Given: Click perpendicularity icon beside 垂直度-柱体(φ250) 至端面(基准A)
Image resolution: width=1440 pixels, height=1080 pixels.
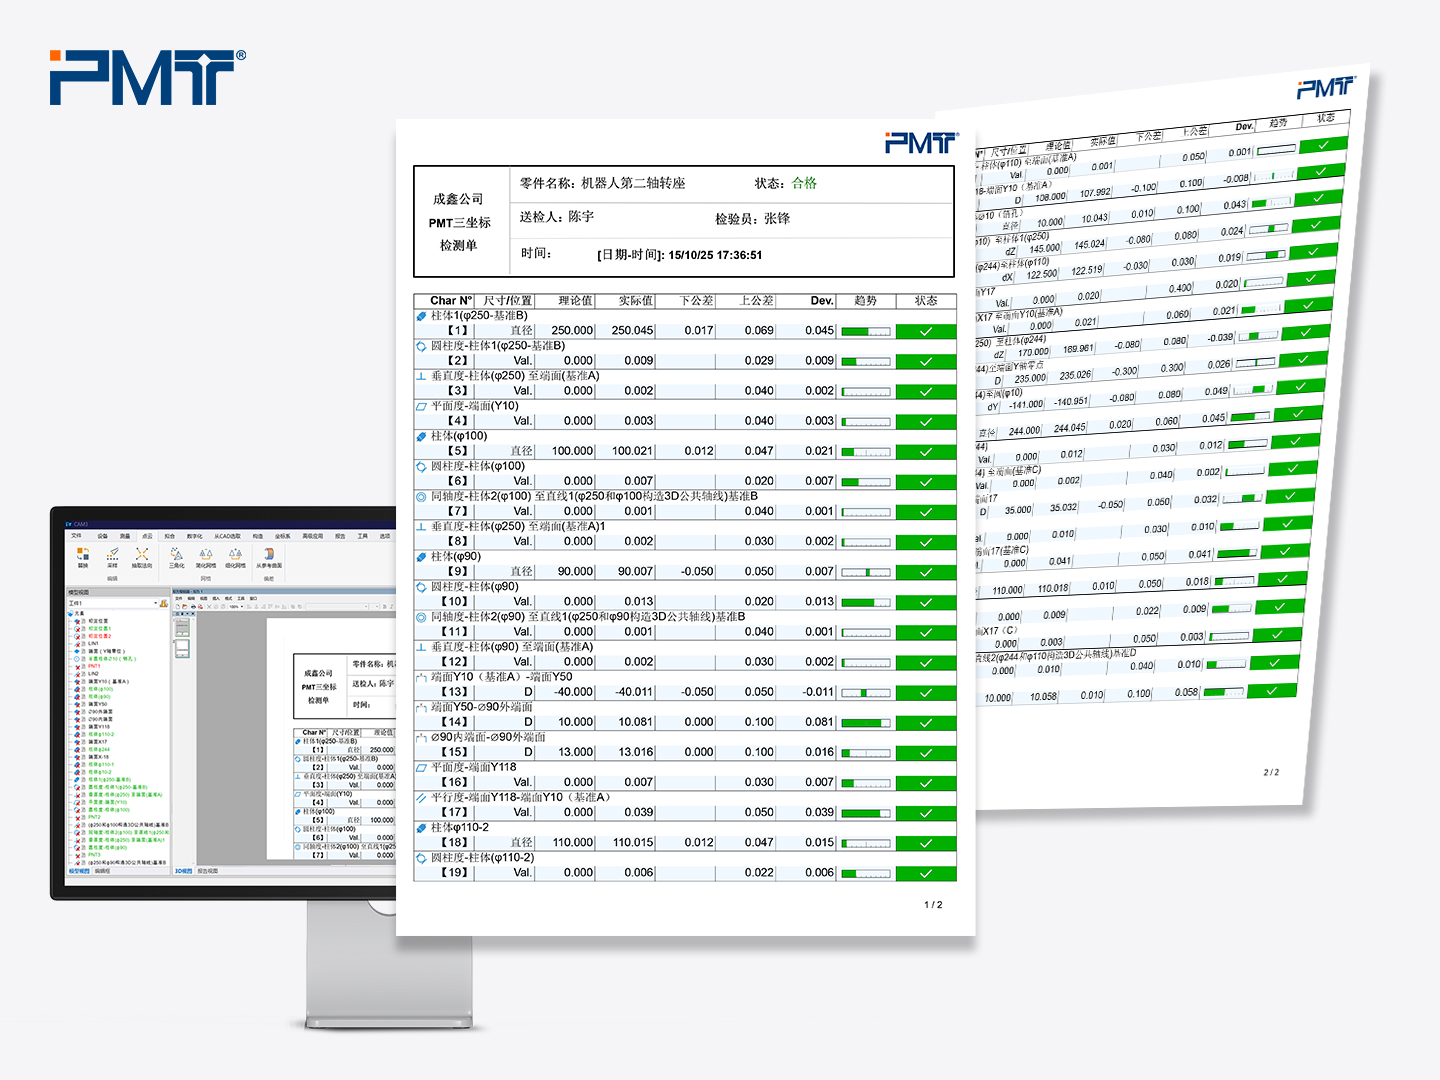Looking at the screenshot, I should click(x=422, y=377).
